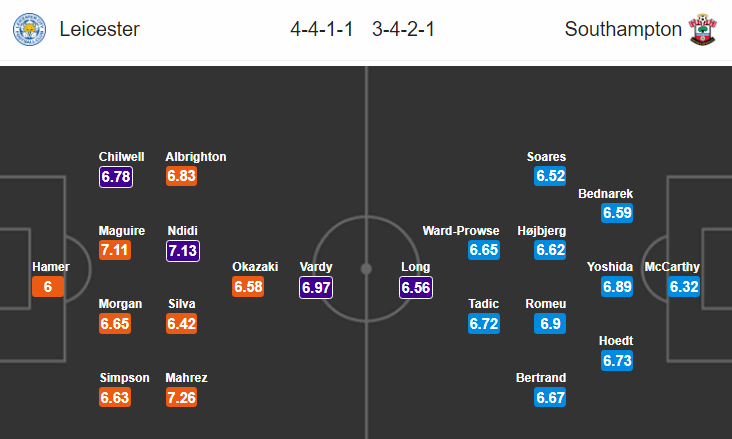Open the Southampton team name link
The image size is (732, 439).
coord(623,29)
